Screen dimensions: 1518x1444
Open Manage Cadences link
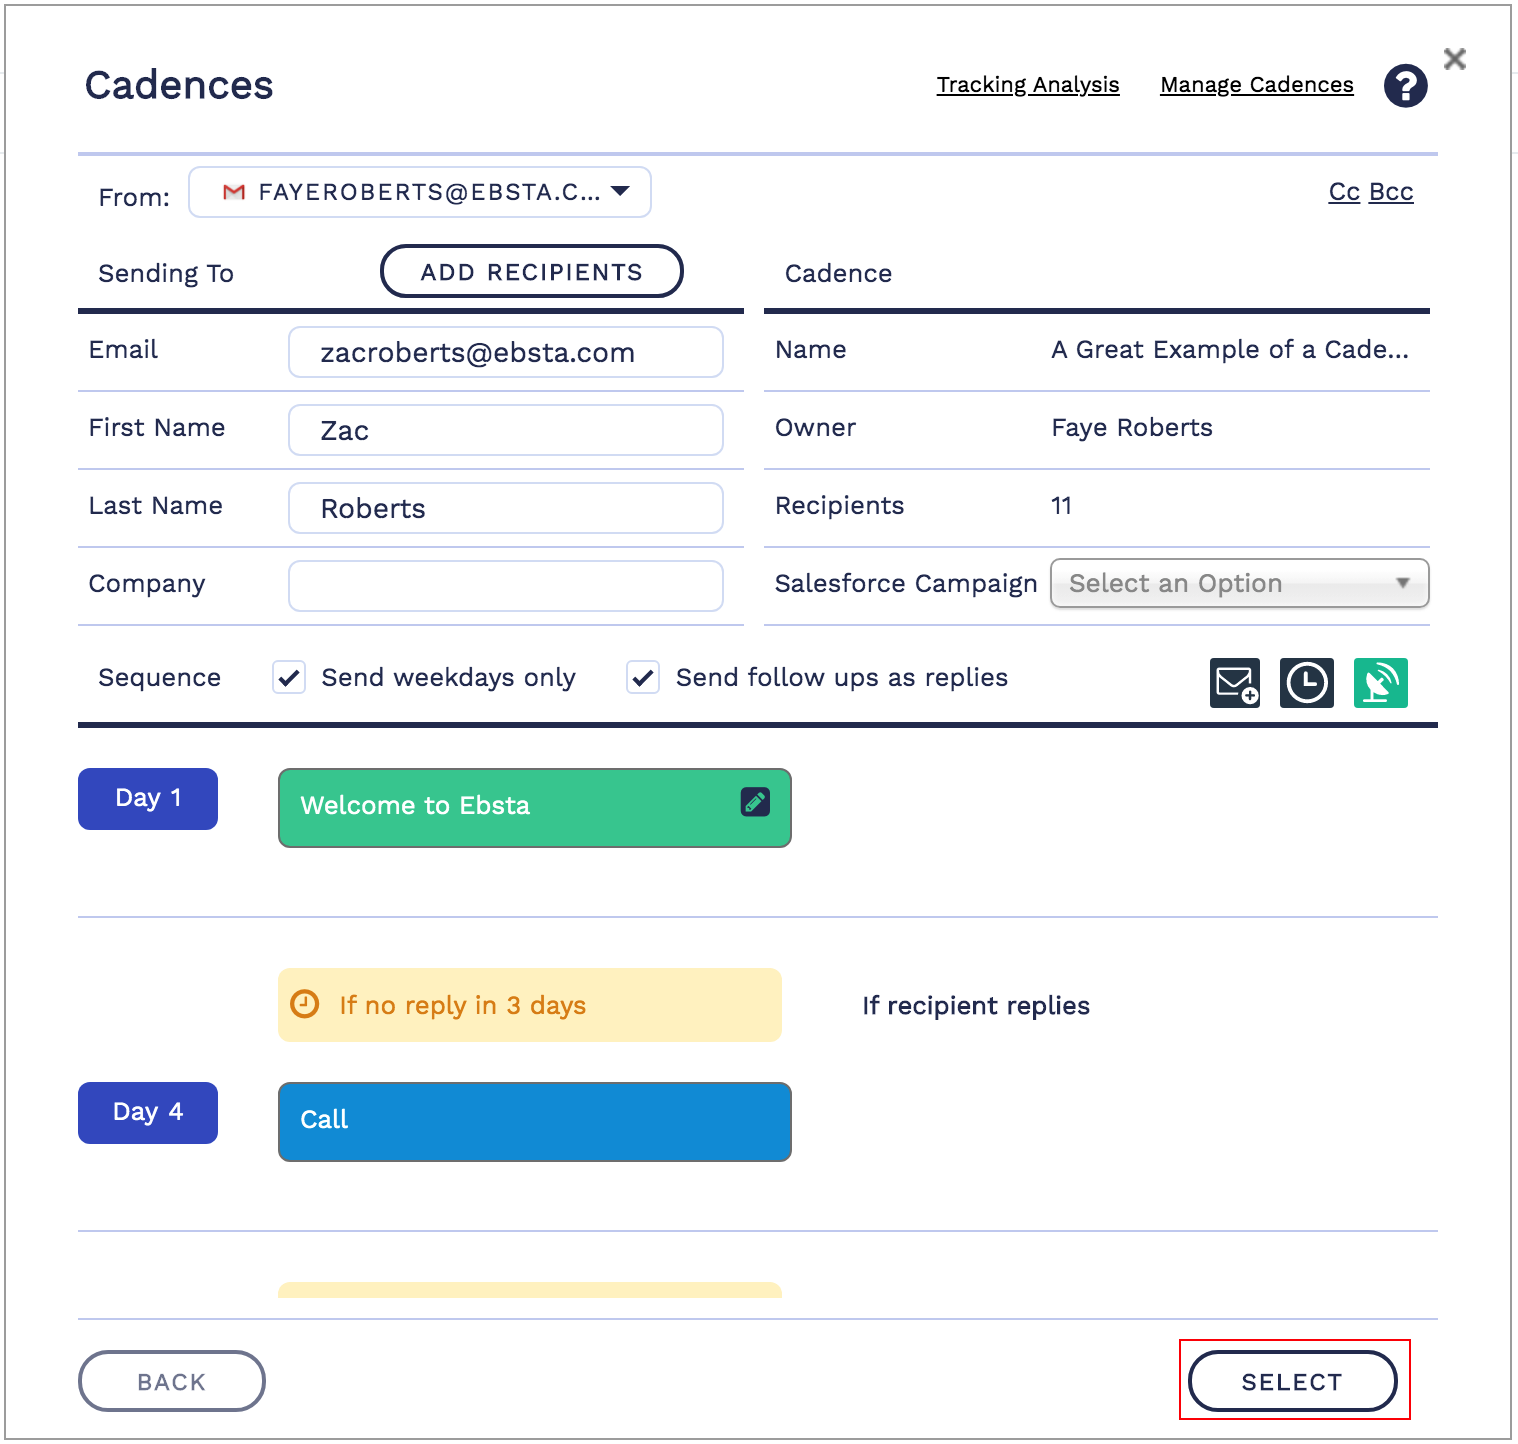pyautogui.click(x=1256, y=85)
